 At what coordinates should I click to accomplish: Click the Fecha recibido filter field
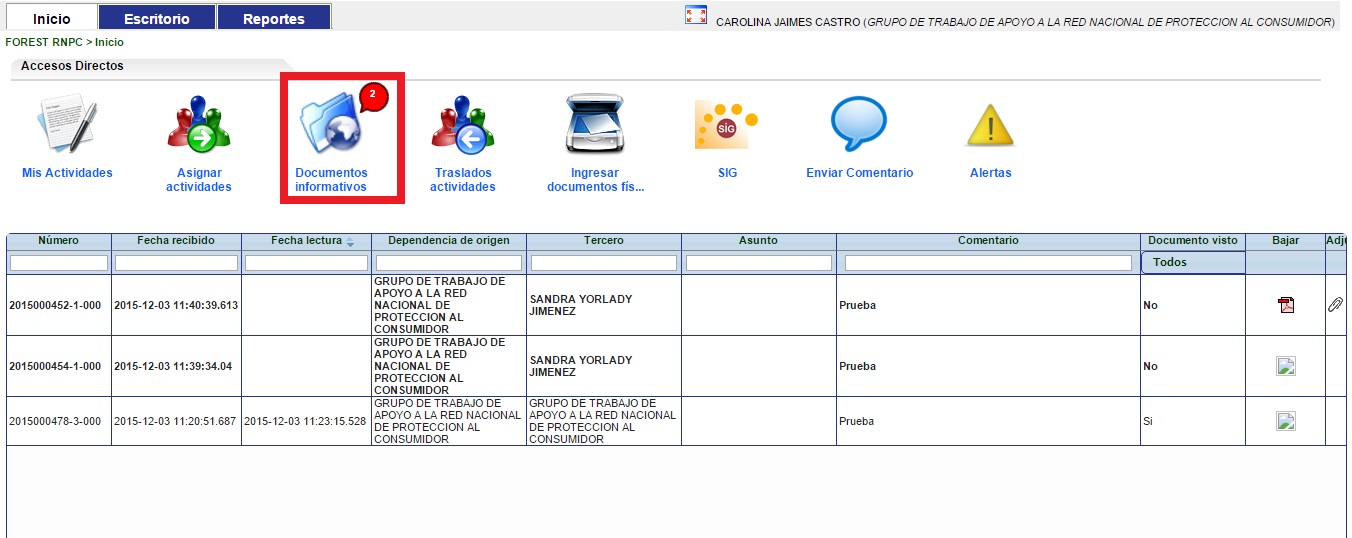click(x=176, y=263)
